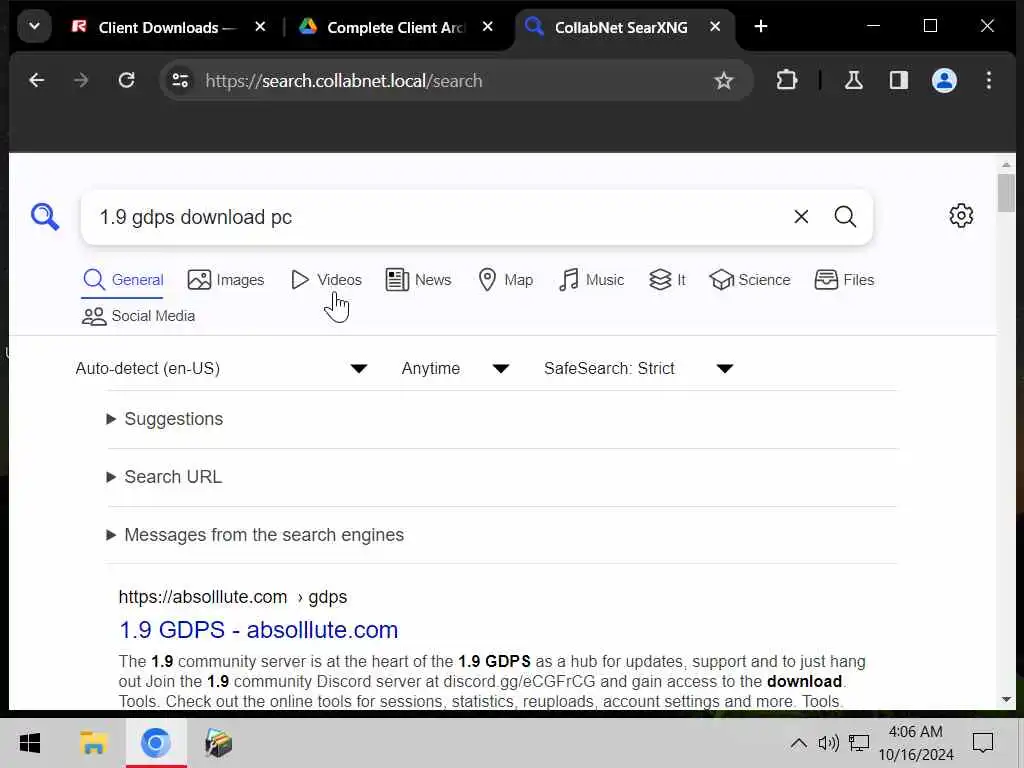Click the Chromium taskbar icon
1024x768 pixels.
pyautogui.click(x=155, y=743)
